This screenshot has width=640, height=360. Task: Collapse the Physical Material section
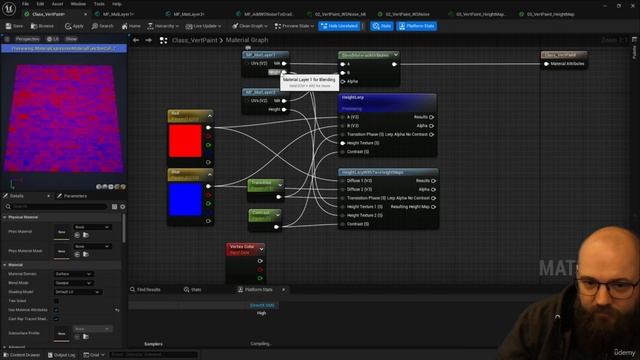pos(4,217)
